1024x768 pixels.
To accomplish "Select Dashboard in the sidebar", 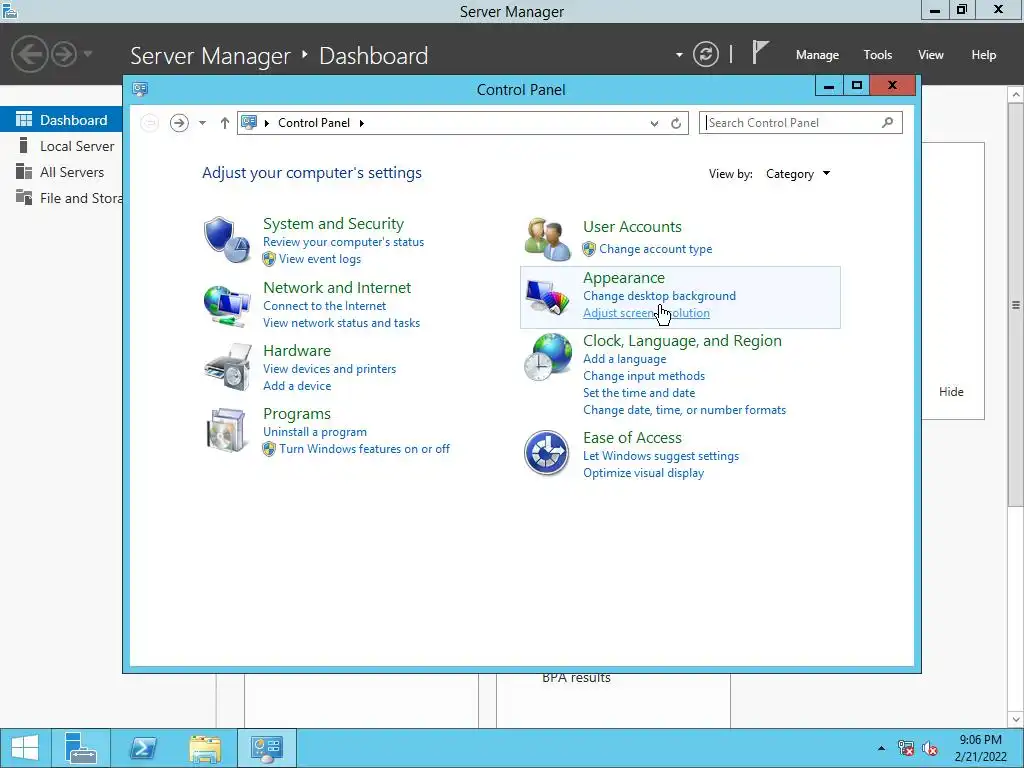I will pyautogui.click(x=61, y=120).
